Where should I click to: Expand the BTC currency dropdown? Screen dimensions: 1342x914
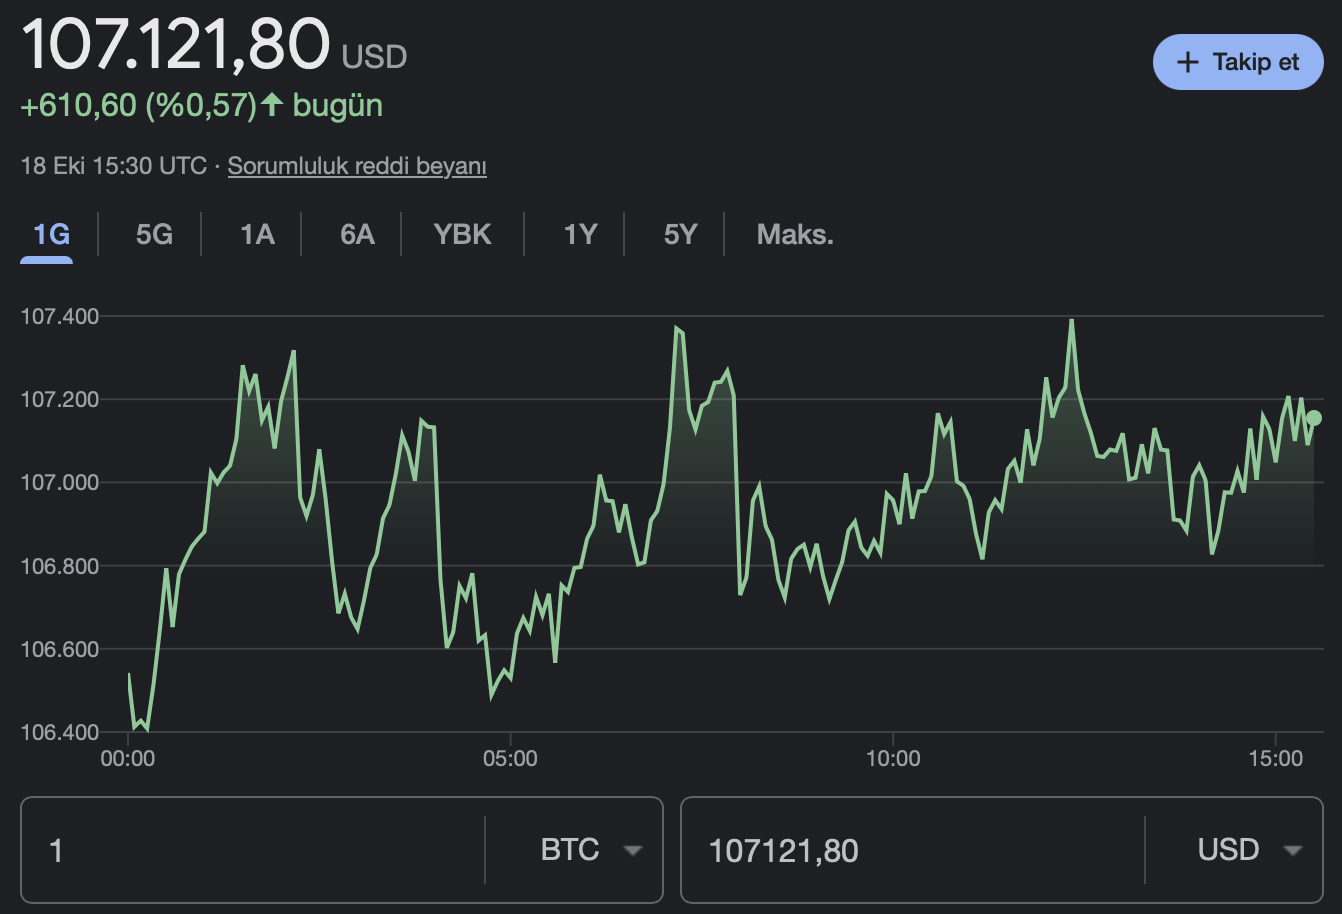589,850
